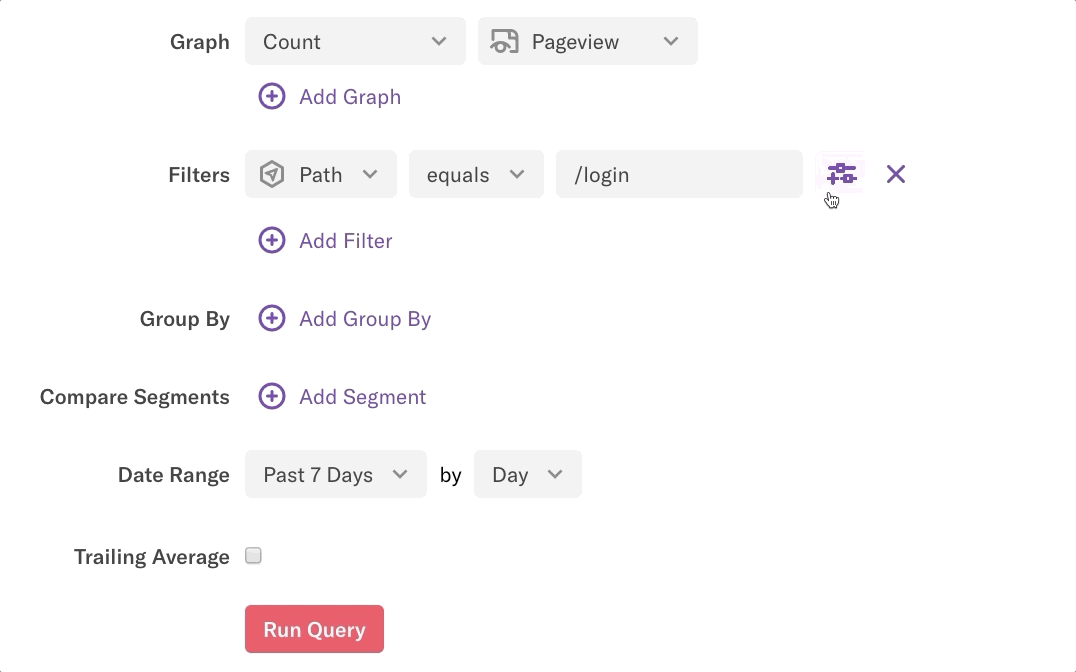This screenshot has width=1076, height=672.
Task: Remove the Path filter with X
Action: (x=896, y=174)
